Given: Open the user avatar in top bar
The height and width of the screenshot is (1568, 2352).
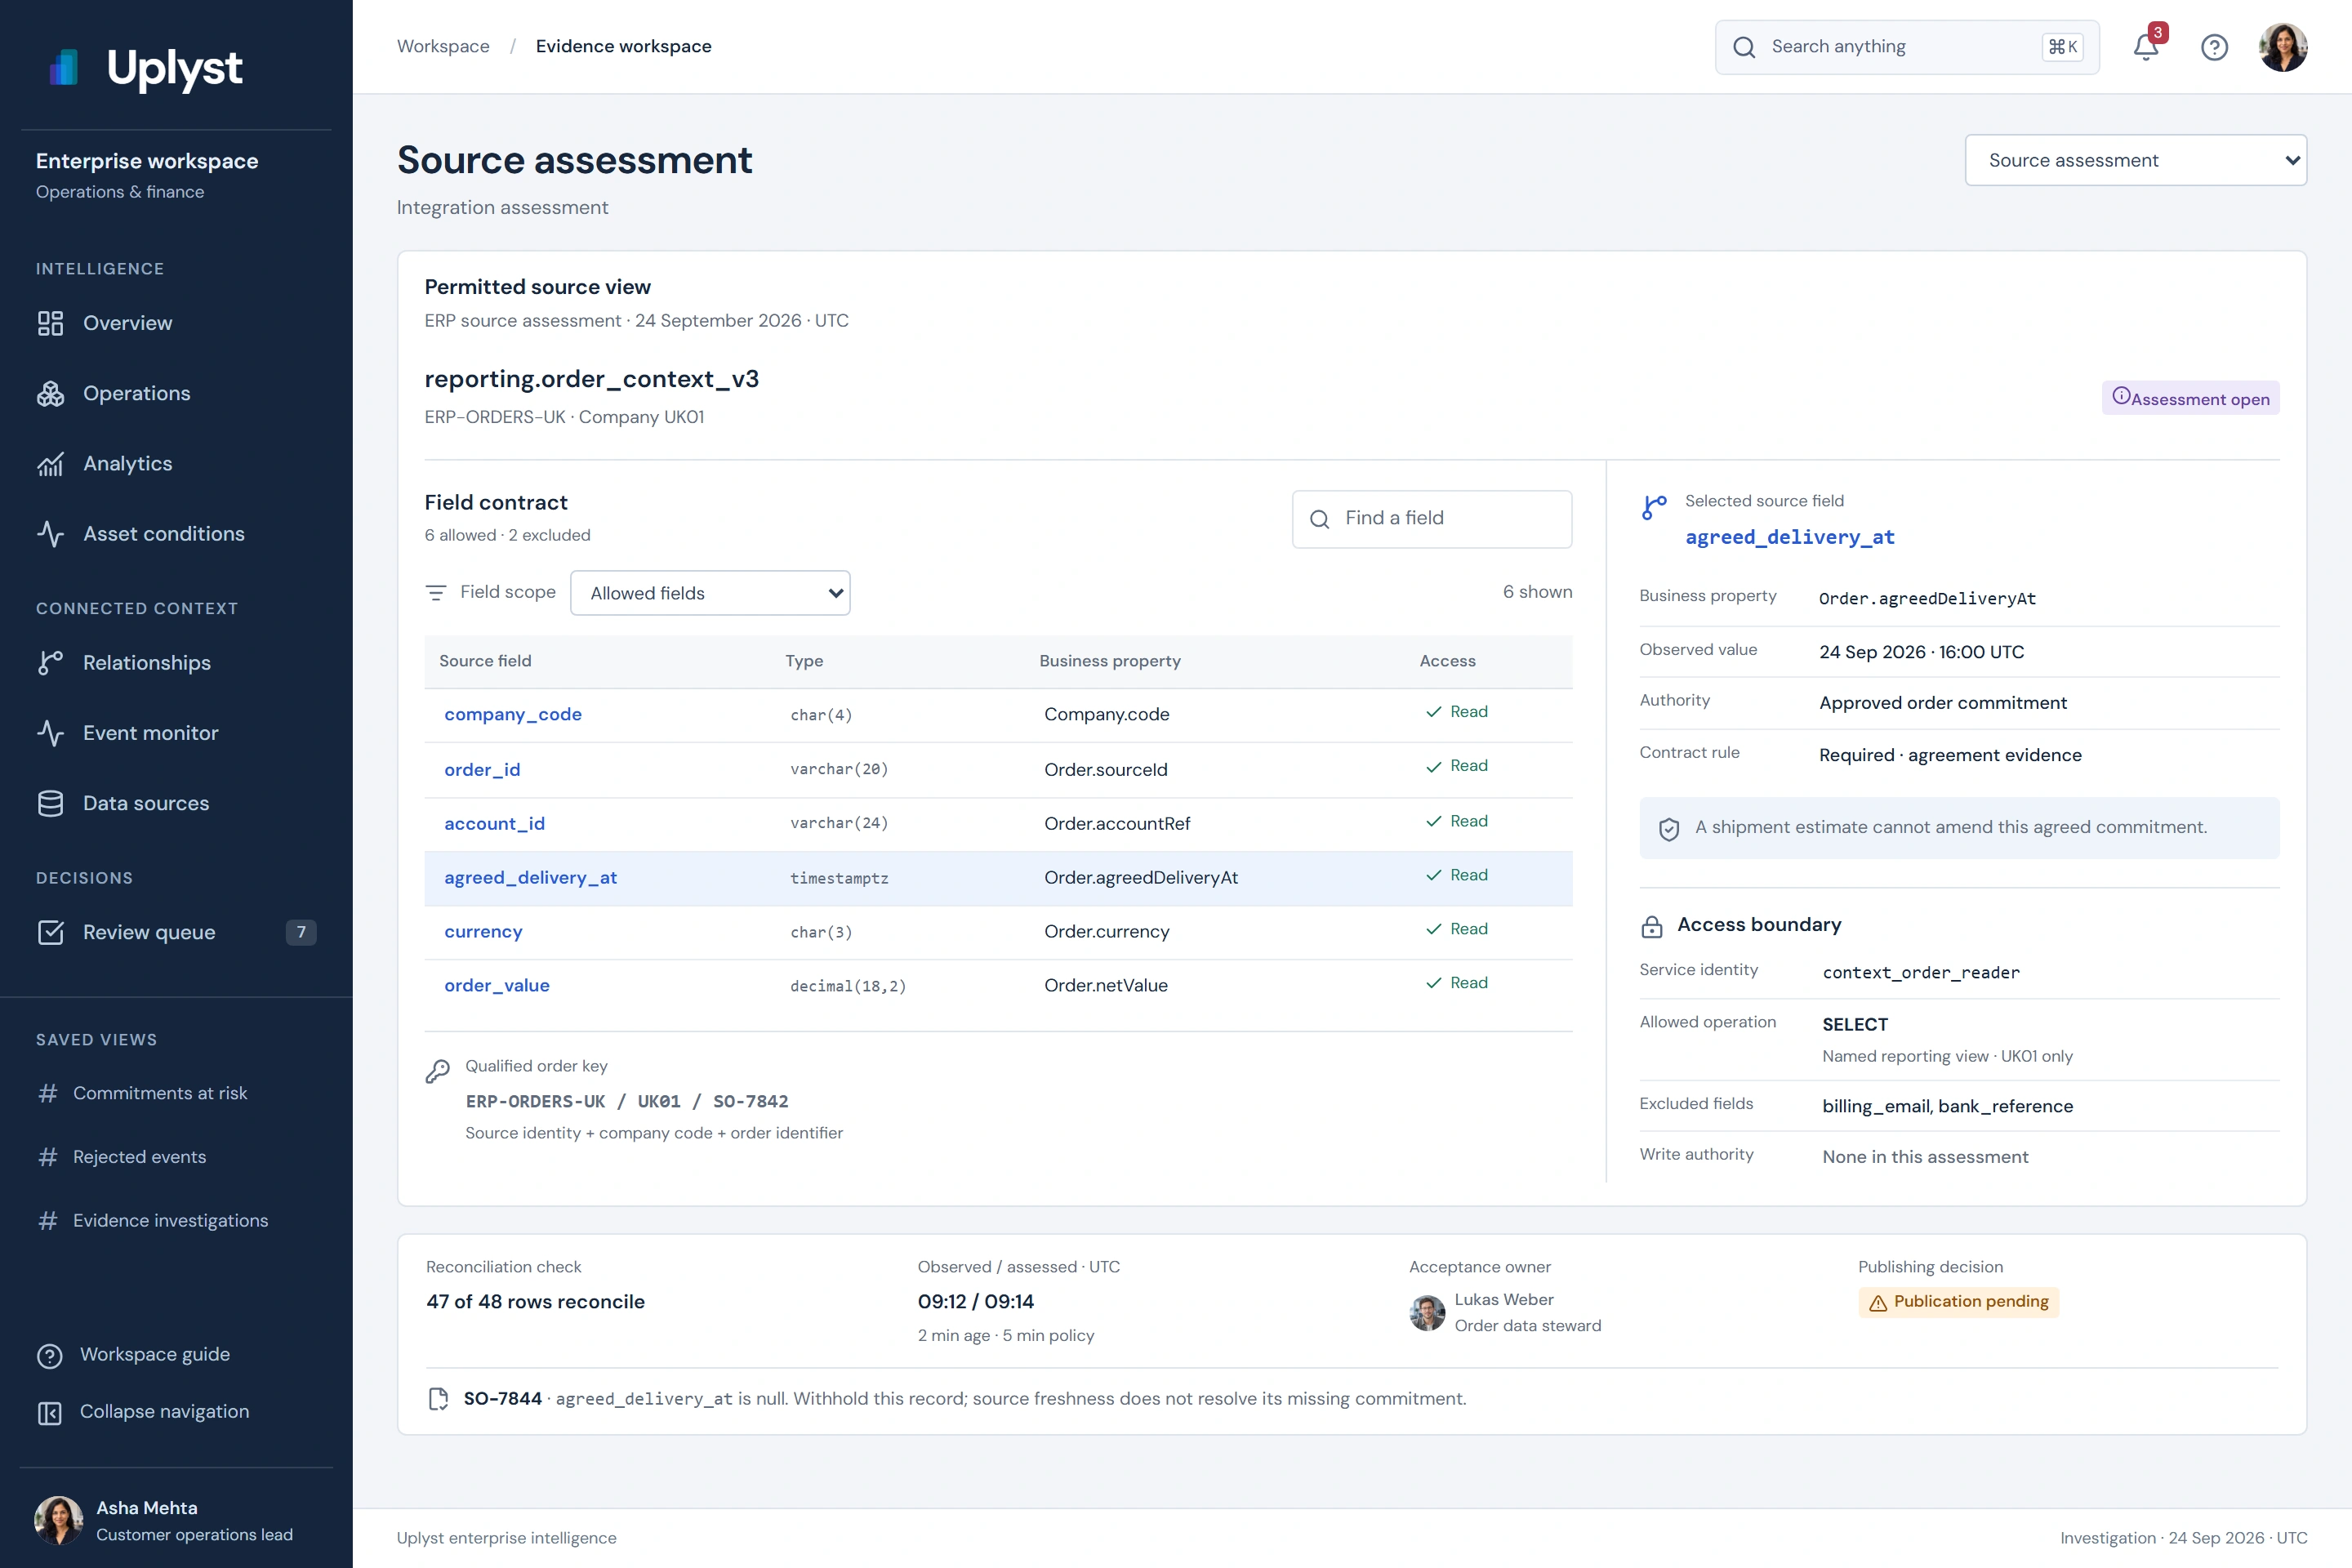Looking at the screenshot, I should (x=2283, y=47).
